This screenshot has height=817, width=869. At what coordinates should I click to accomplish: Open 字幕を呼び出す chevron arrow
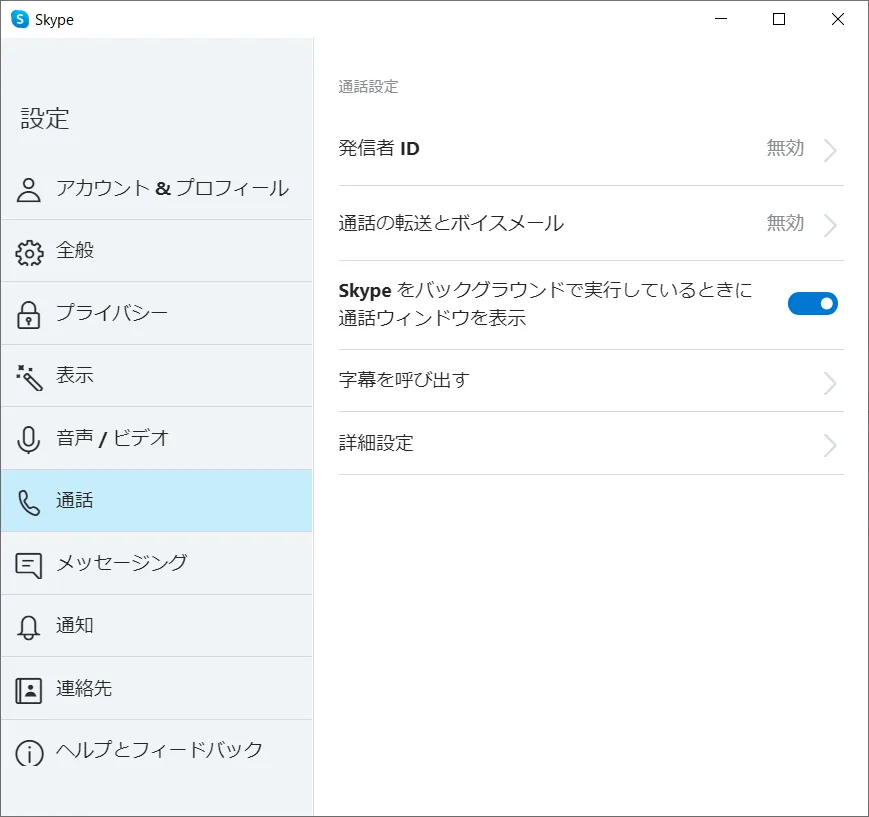click(830, 383)
